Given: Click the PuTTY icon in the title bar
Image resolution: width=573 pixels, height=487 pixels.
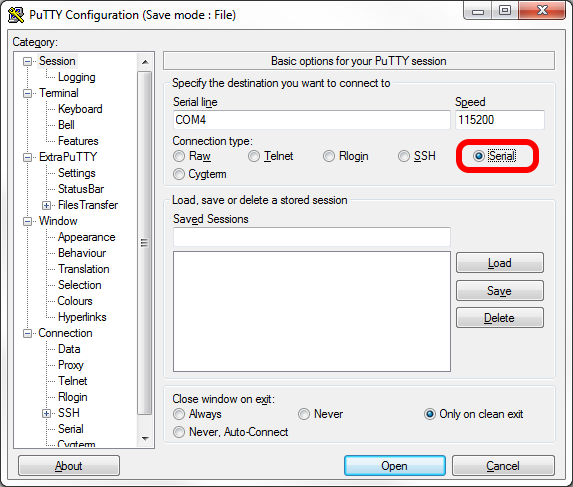Looking at the screenshot, I should pyautogui.click(x=16, y=15).
